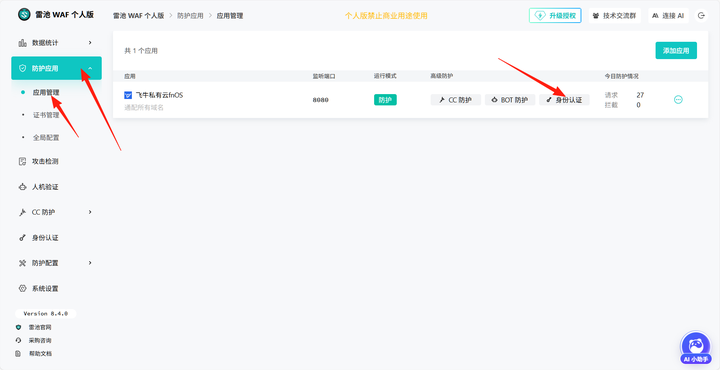Click the 攻击检测 document icon
This screenshot has height=370, width=720.
pos(22,162)
